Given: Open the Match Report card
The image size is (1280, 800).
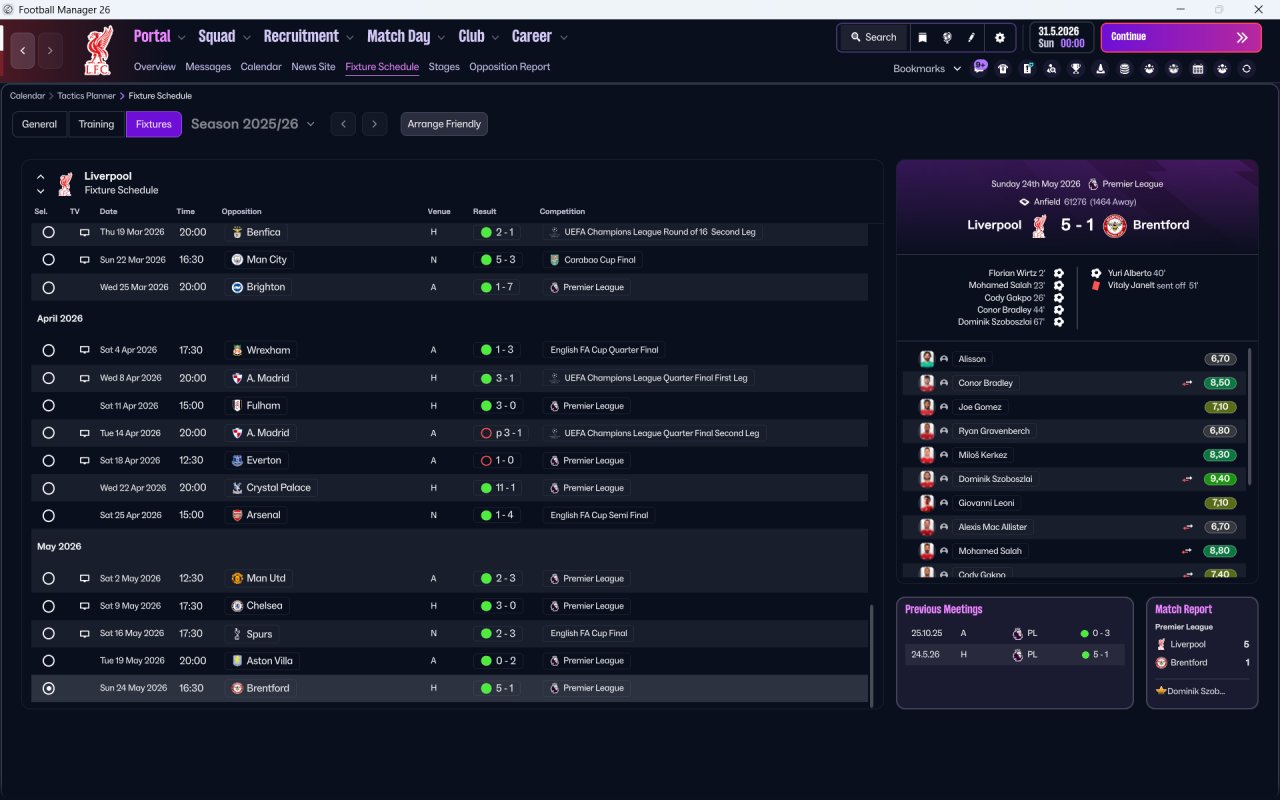Looking at the screenshot, I should click(1202, 653).
